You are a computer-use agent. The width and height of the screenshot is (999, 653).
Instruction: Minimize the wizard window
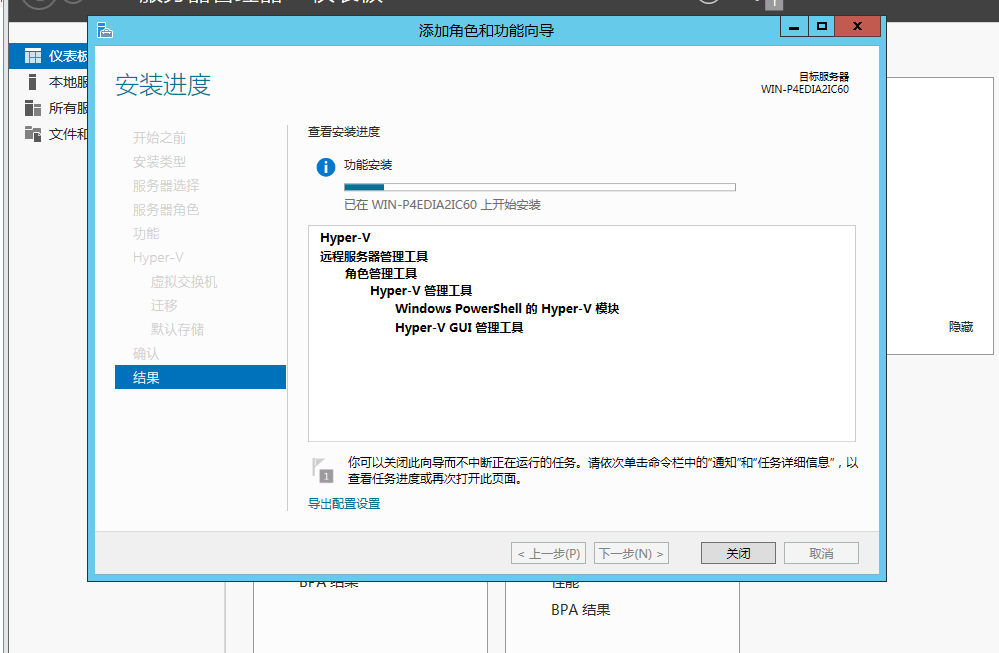click(794, 27)
